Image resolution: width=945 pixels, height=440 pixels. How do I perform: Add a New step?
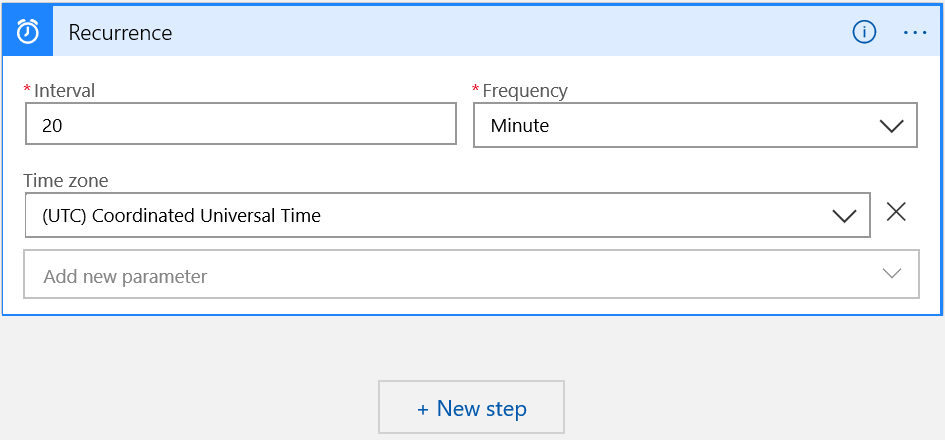pyautogui.click(x=471, y=408)
